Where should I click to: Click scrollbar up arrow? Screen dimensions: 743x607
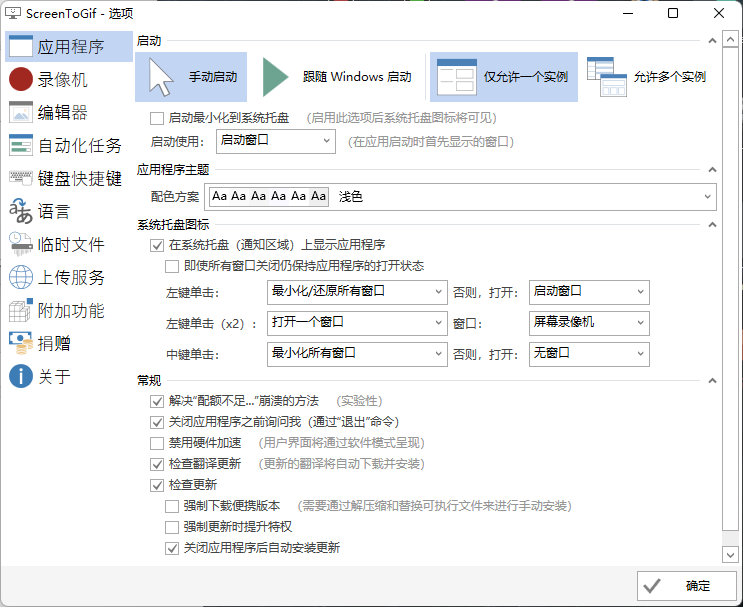point(730,39)
